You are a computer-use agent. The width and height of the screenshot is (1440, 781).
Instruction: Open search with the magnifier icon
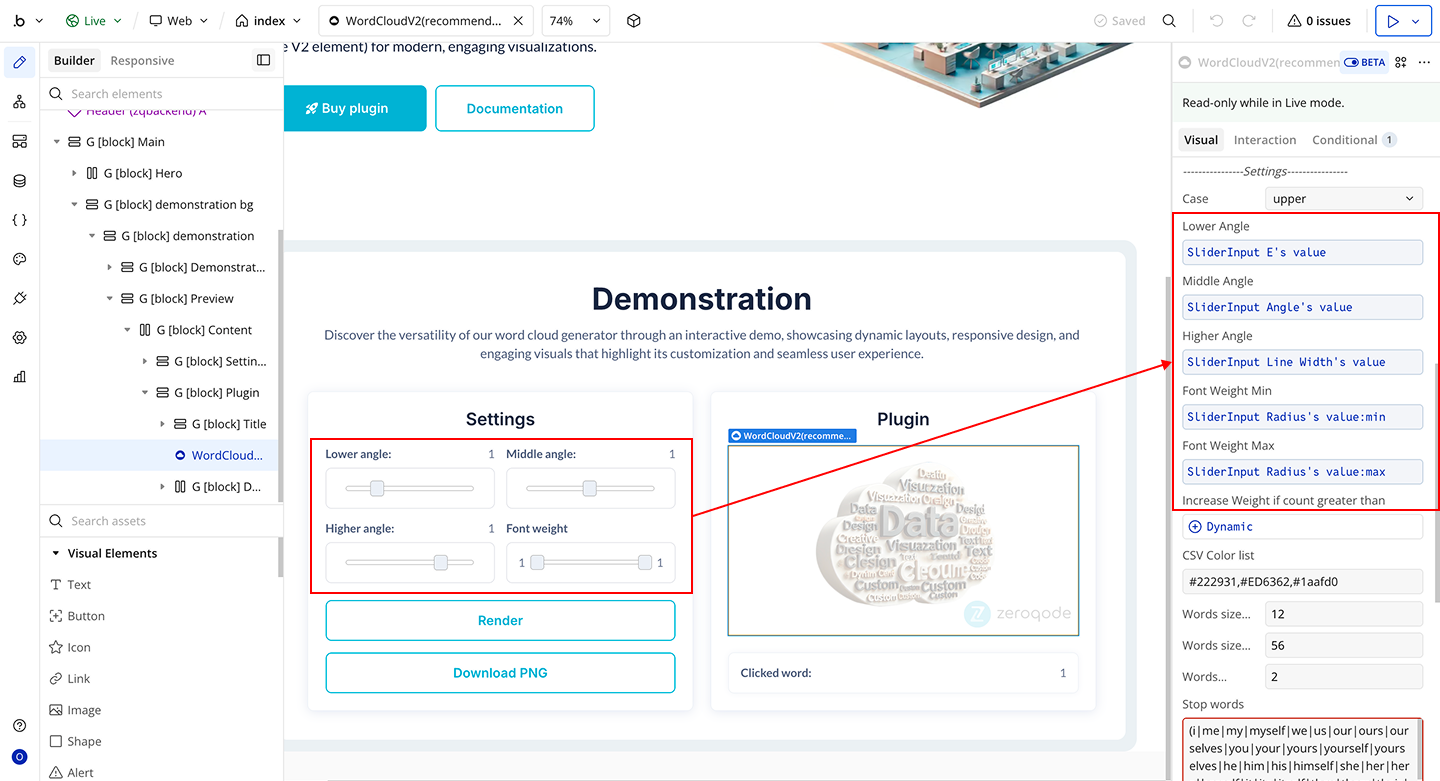click(1169, 21)
